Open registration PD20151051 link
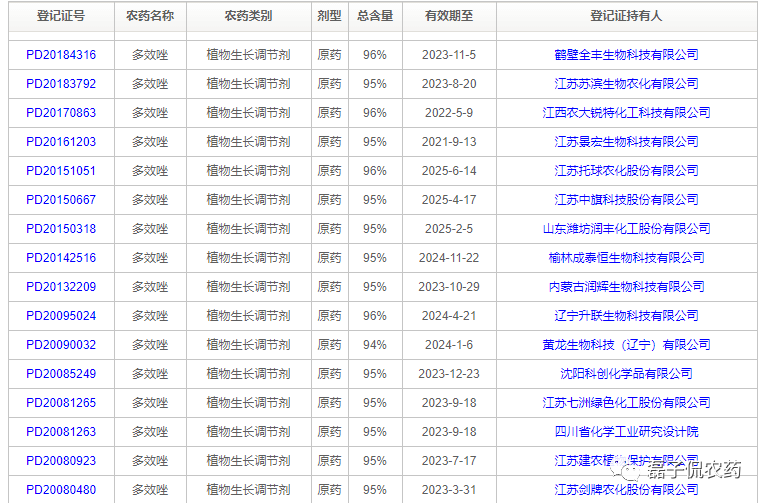Image resolution: width=766 pixels, height=503 pixels. coord(61,171)
